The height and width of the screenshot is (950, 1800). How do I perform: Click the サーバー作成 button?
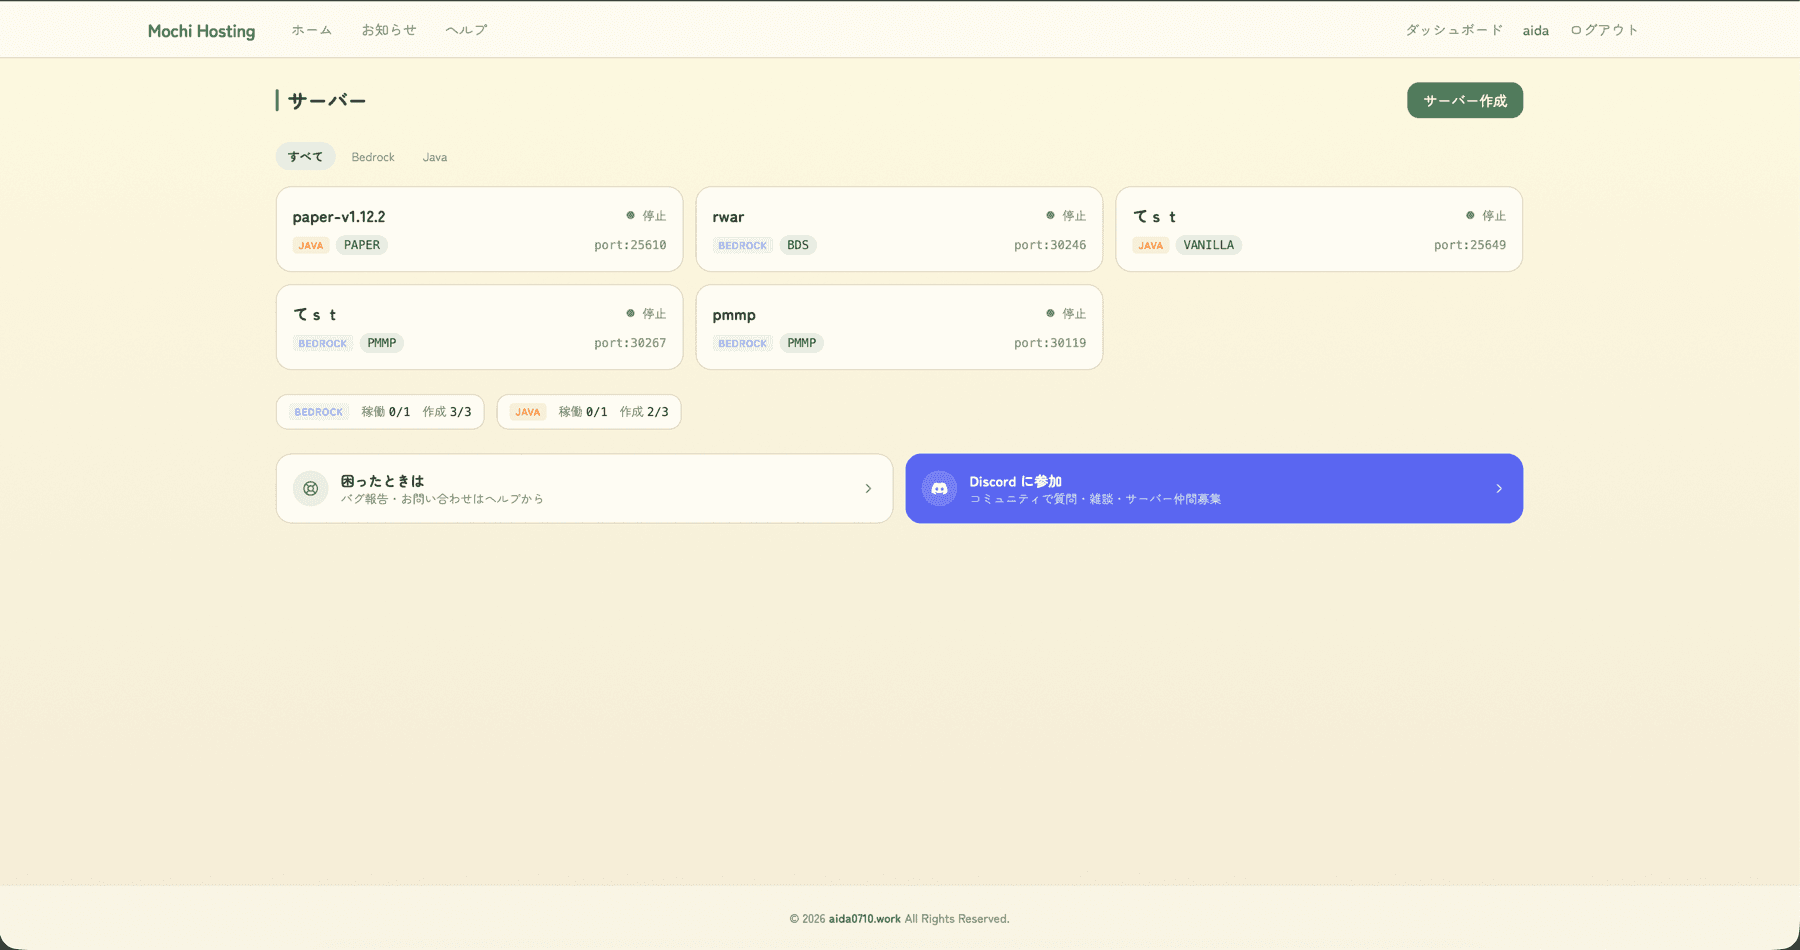[x=1465, y=100]
